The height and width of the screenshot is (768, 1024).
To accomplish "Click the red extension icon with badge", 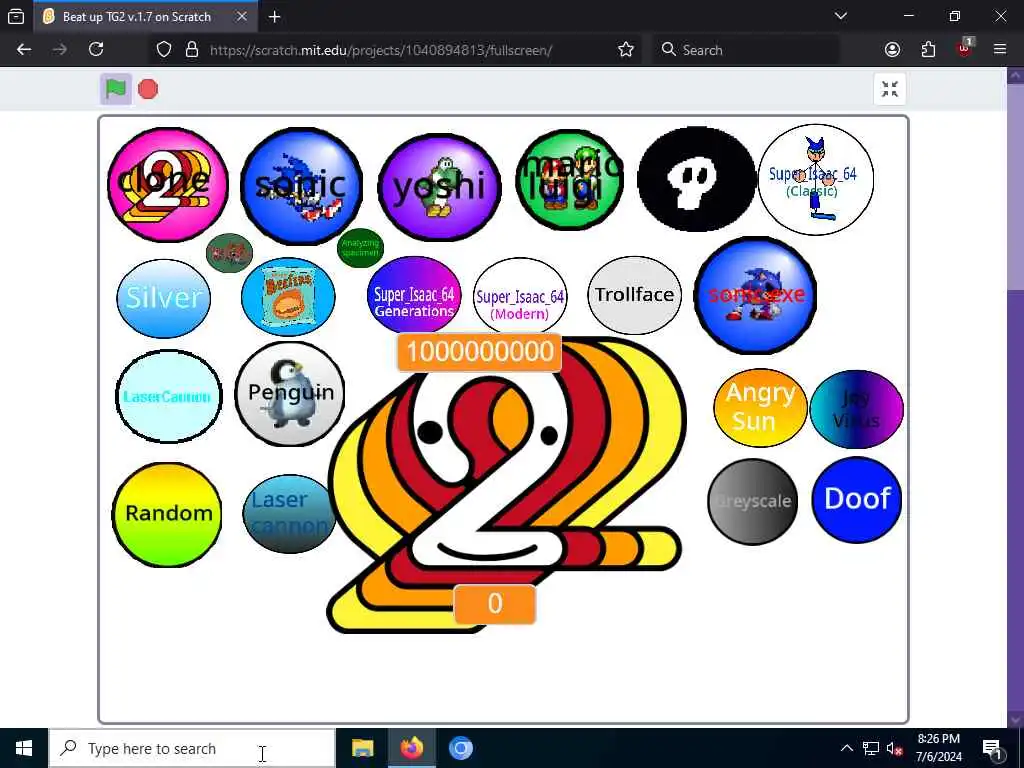I will click(964, 48).
